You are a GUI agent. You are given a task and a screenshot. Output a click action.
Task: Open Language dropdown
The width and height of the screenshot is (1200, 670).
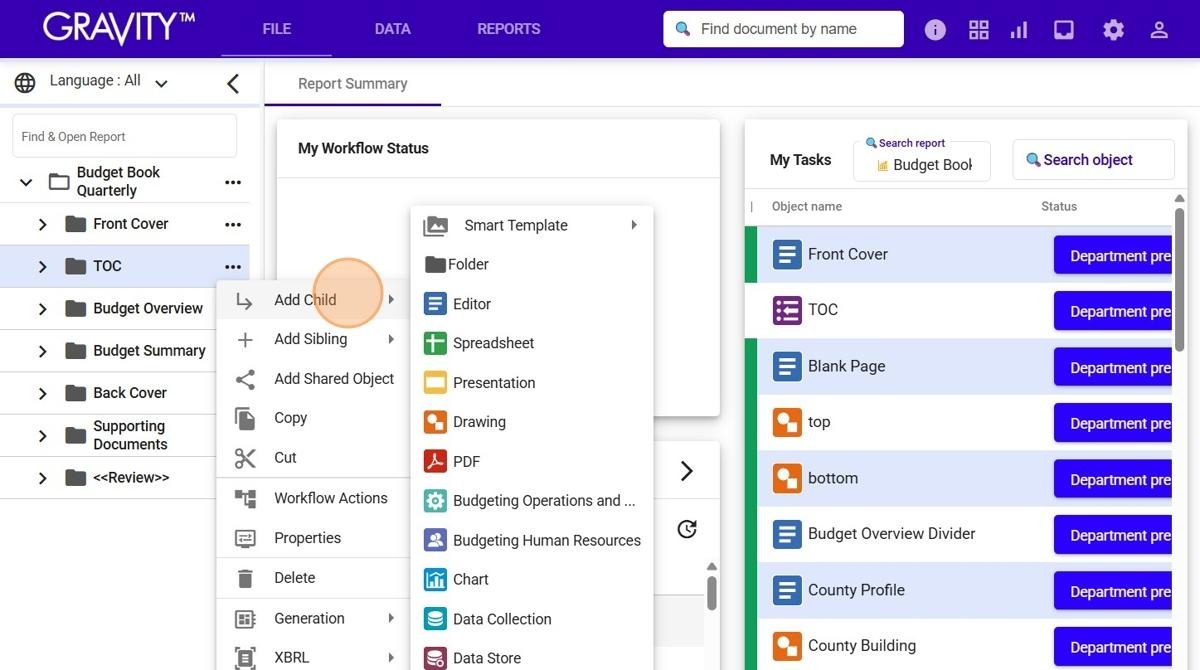tap(109, 81)
